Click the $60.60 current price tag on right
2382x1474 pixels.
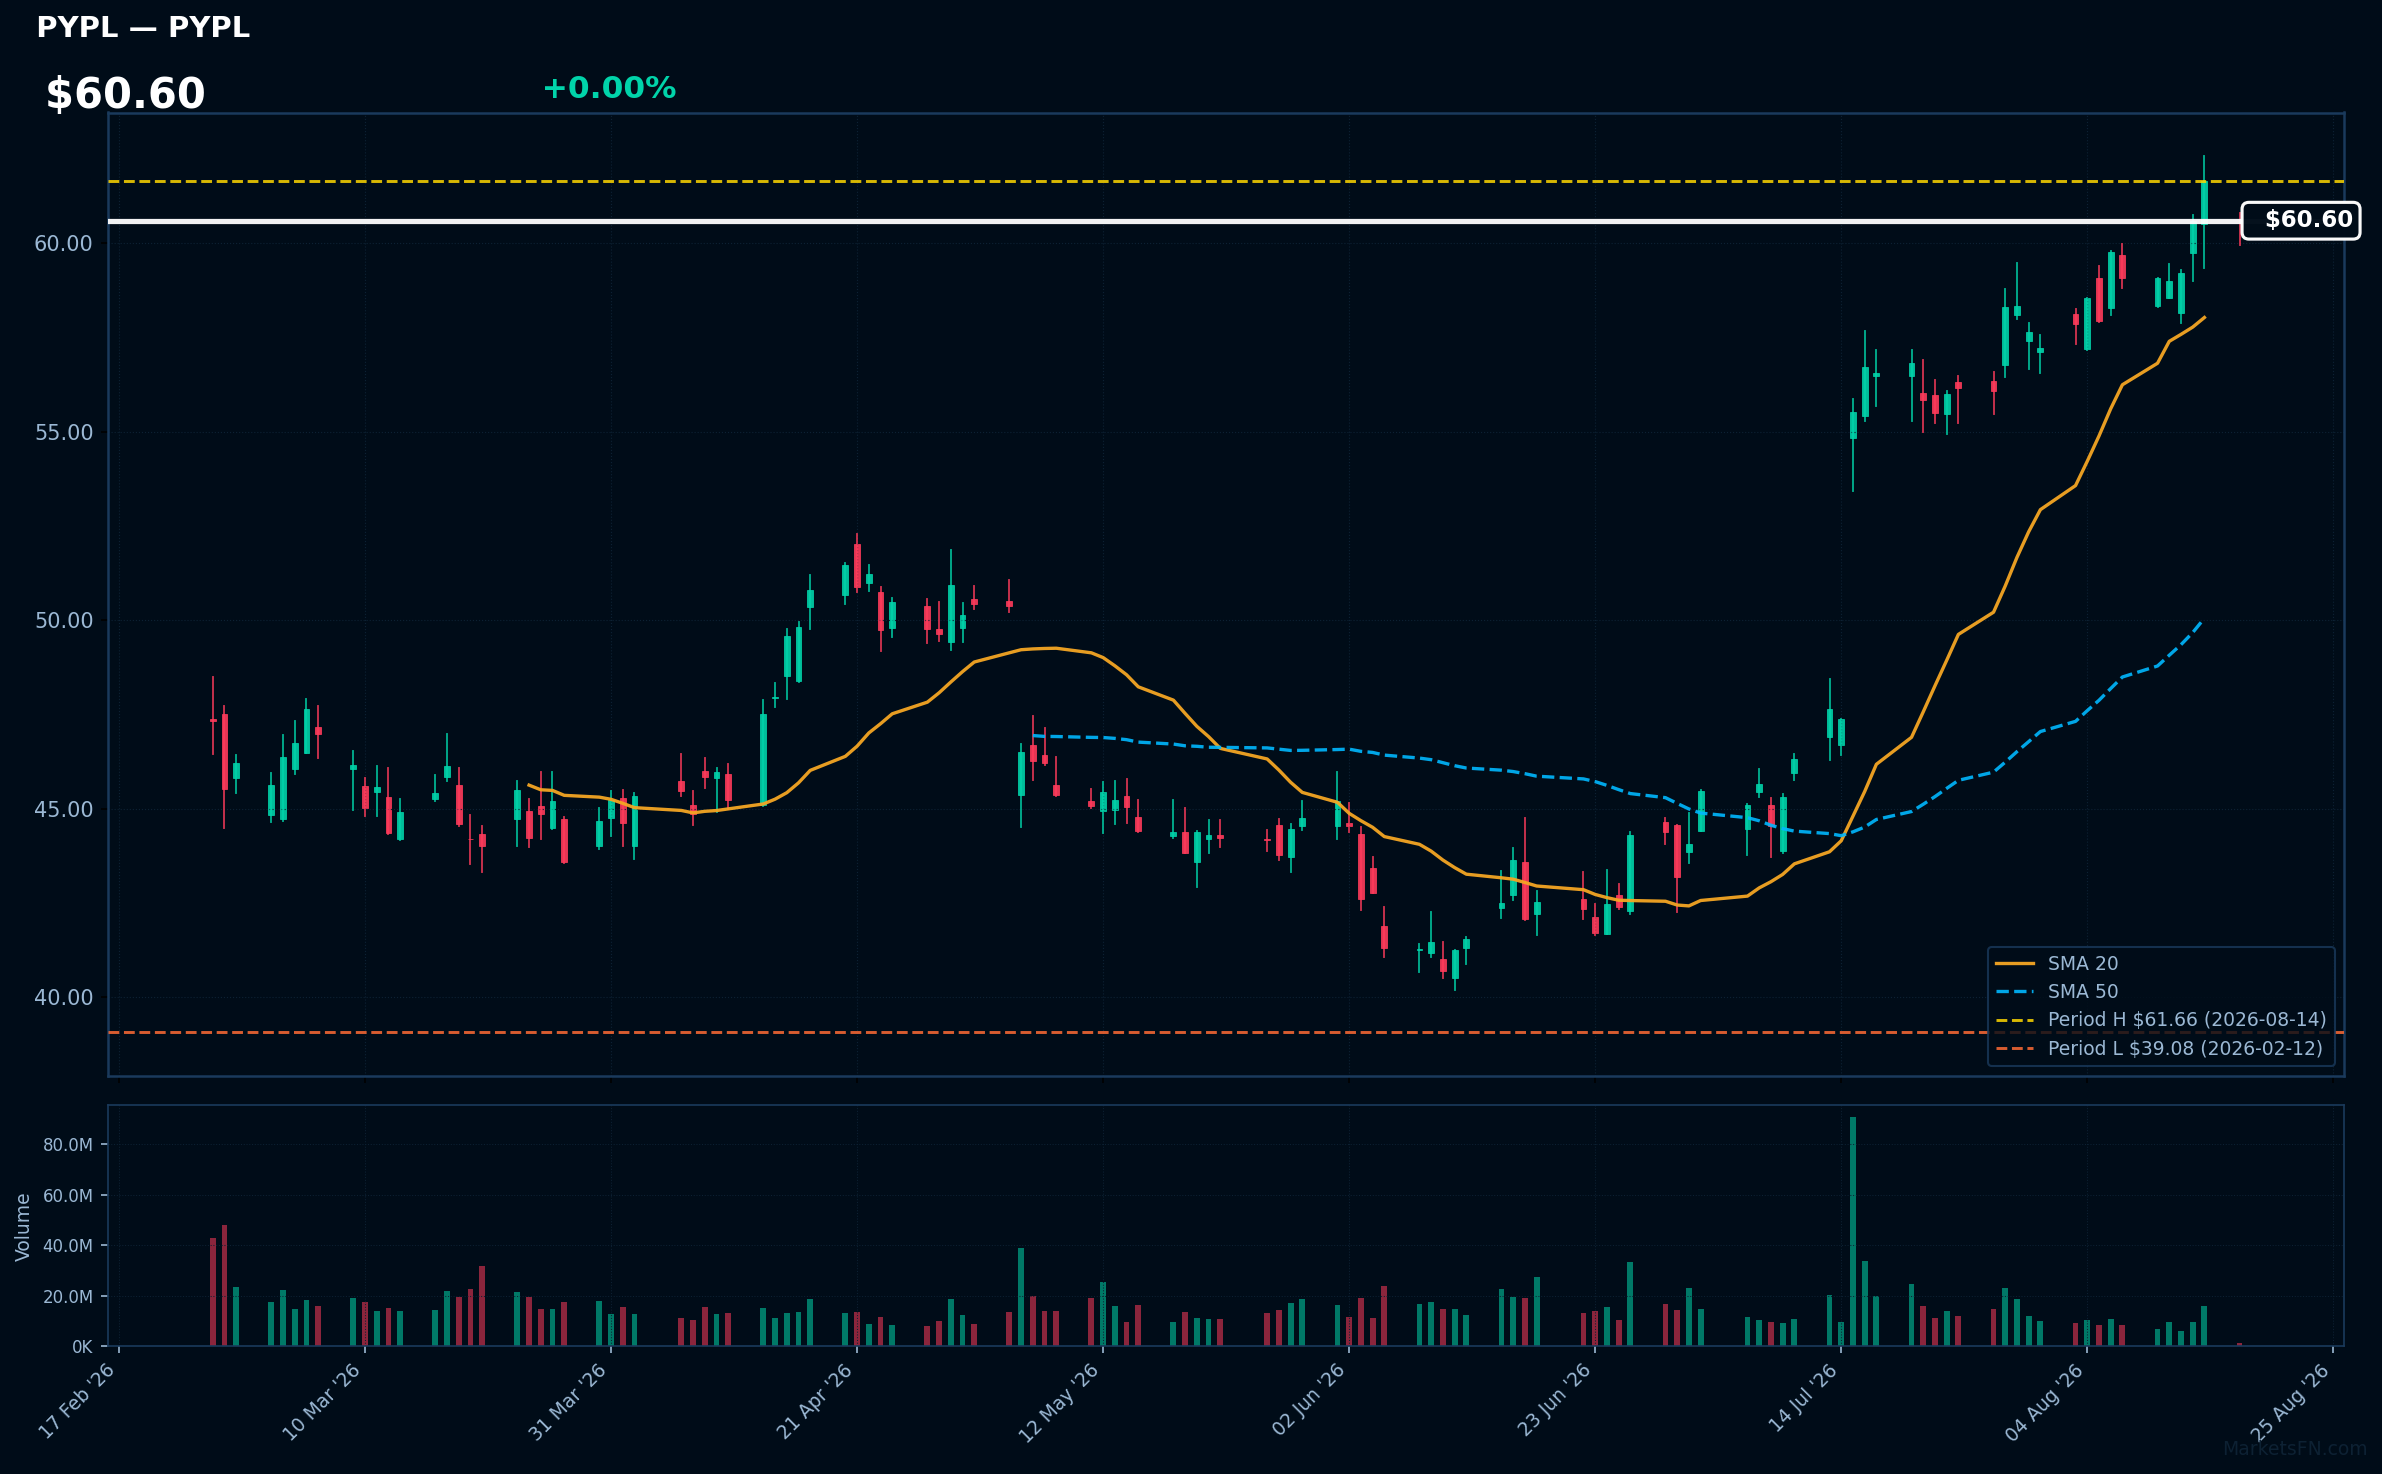(2300, 220)
